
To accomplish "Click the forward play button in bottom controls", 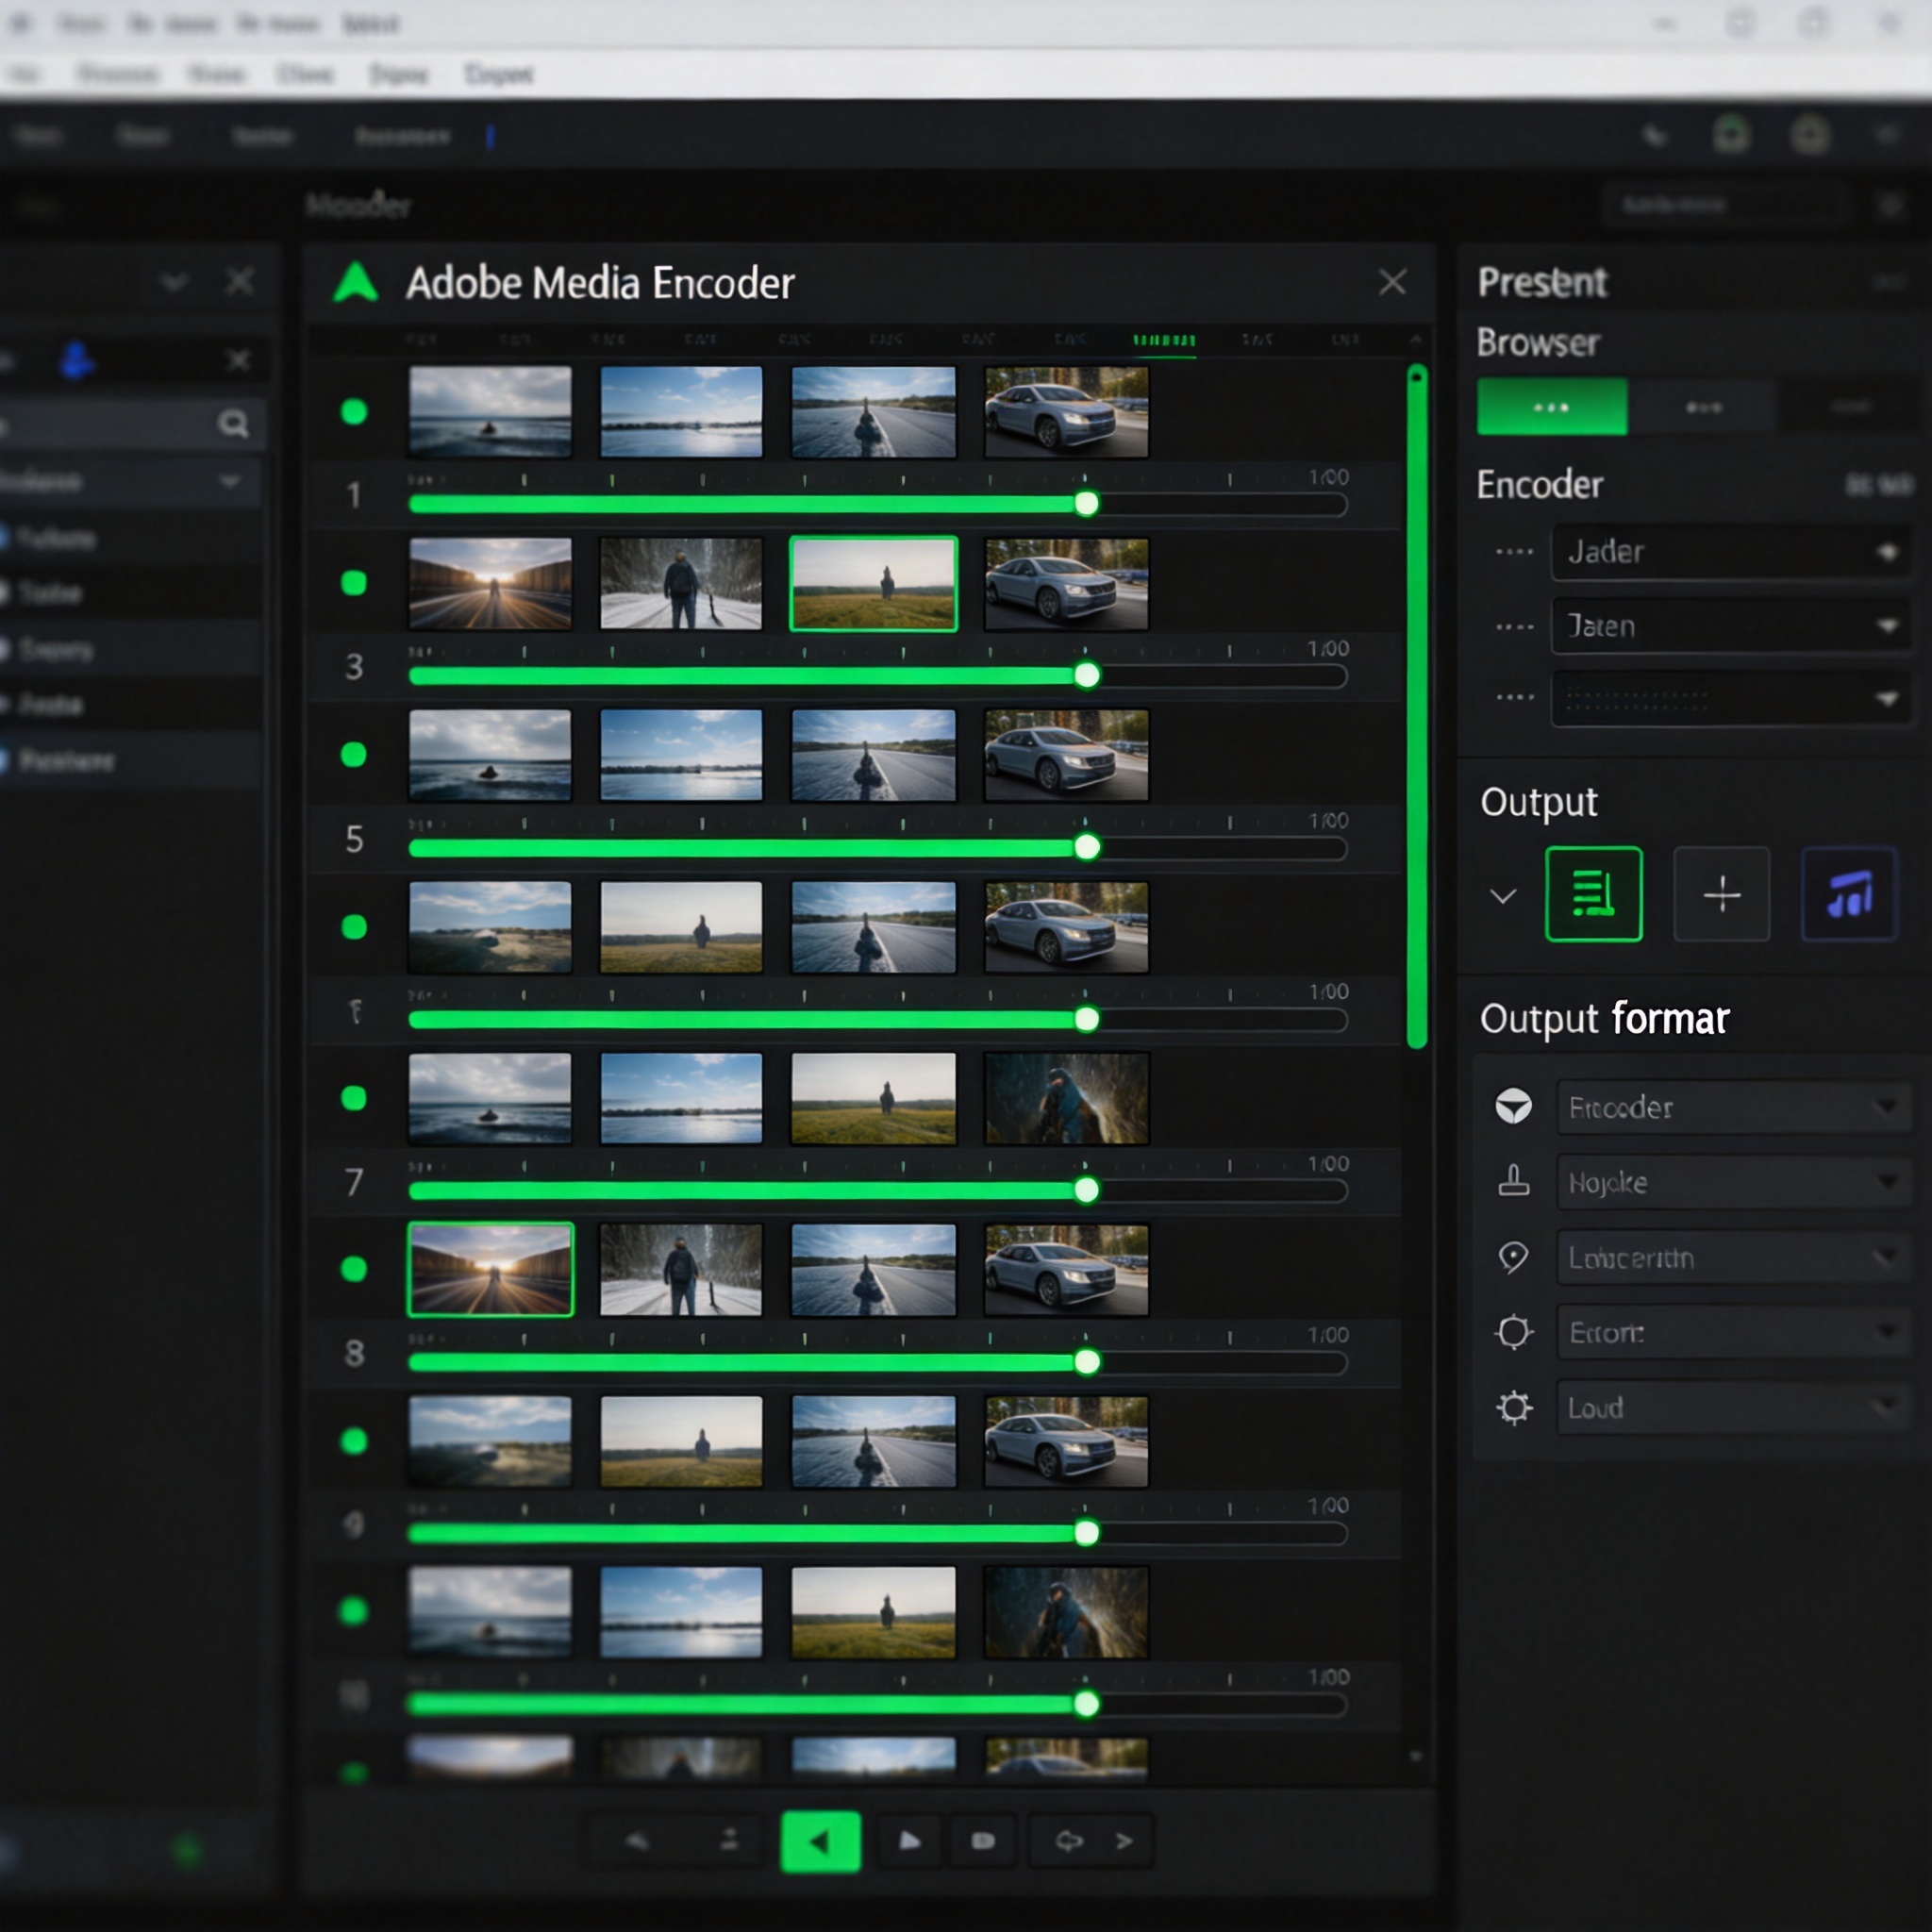I will (x=909, y=1841).
